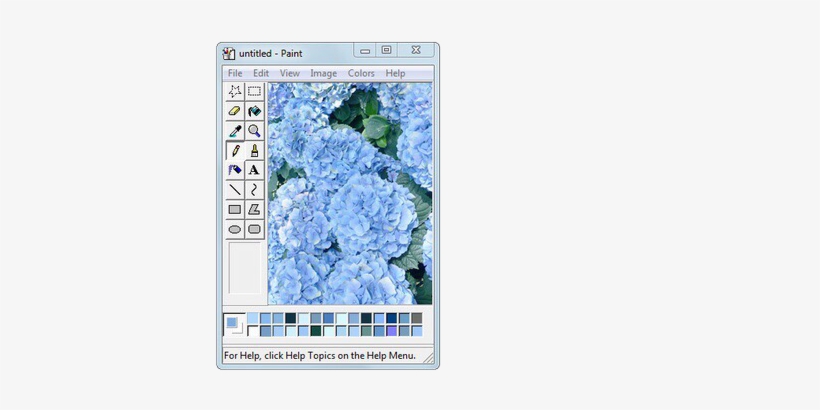Open the Colors menu

[361, 73]
